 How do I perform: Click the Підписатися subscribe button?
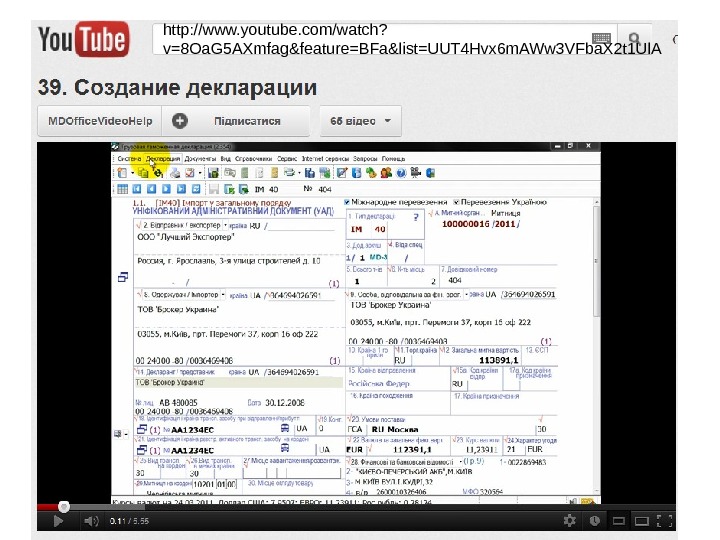[x=236, y=121]
